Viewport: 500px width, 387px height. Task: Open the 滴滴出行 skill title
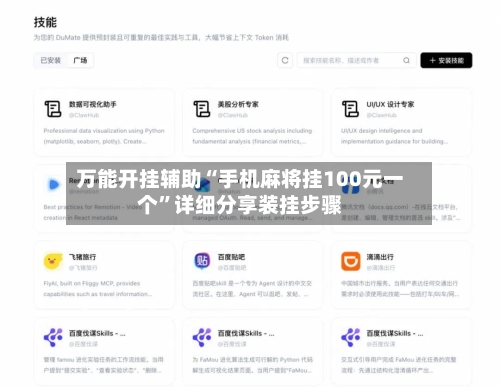[380, 257]
